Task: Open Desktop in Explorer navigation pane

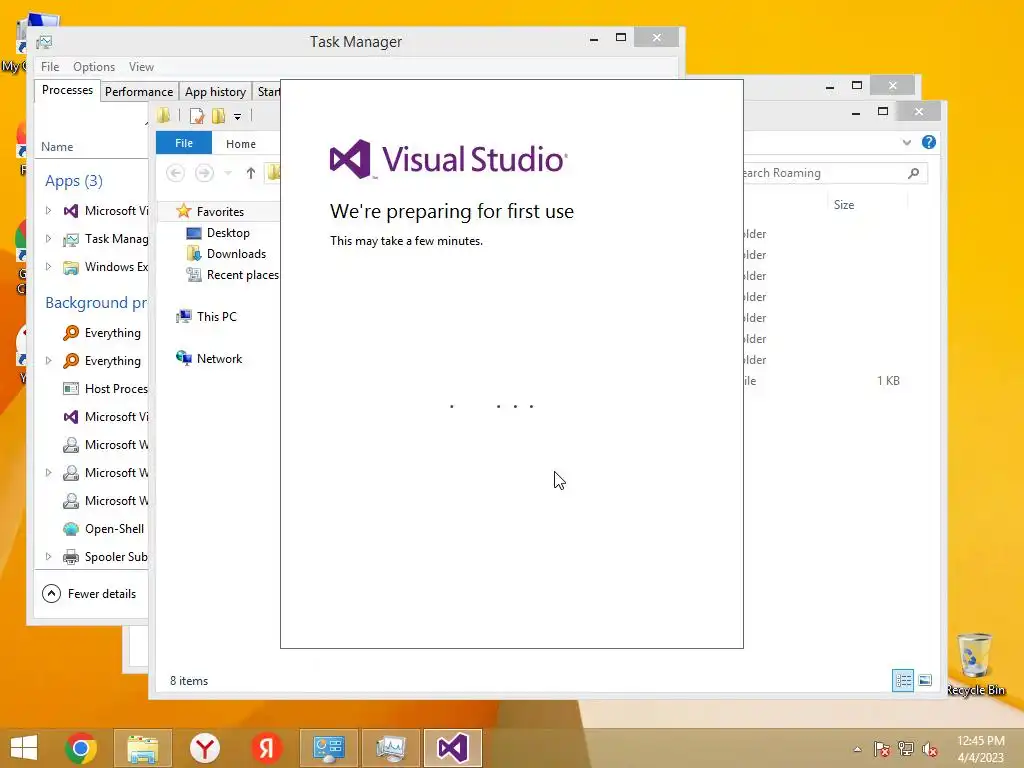Action: coord(228,232)
